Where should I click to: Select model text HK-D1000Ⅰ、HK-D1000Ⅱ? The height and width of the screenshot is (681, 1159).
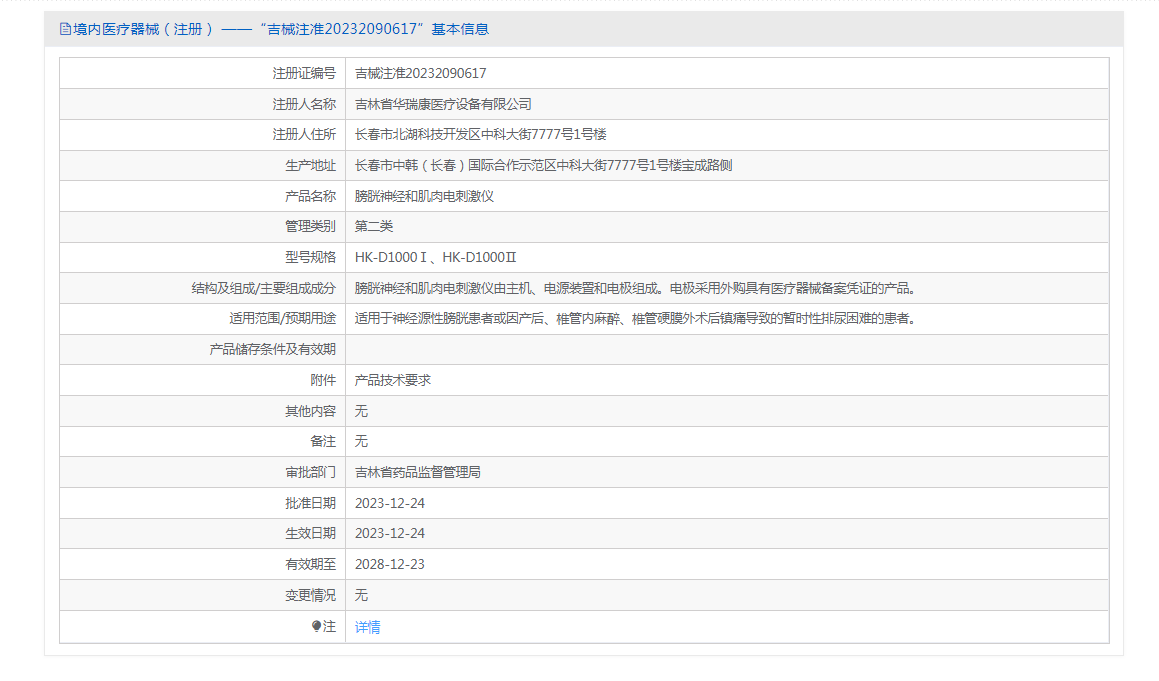(x=435, y=257)
